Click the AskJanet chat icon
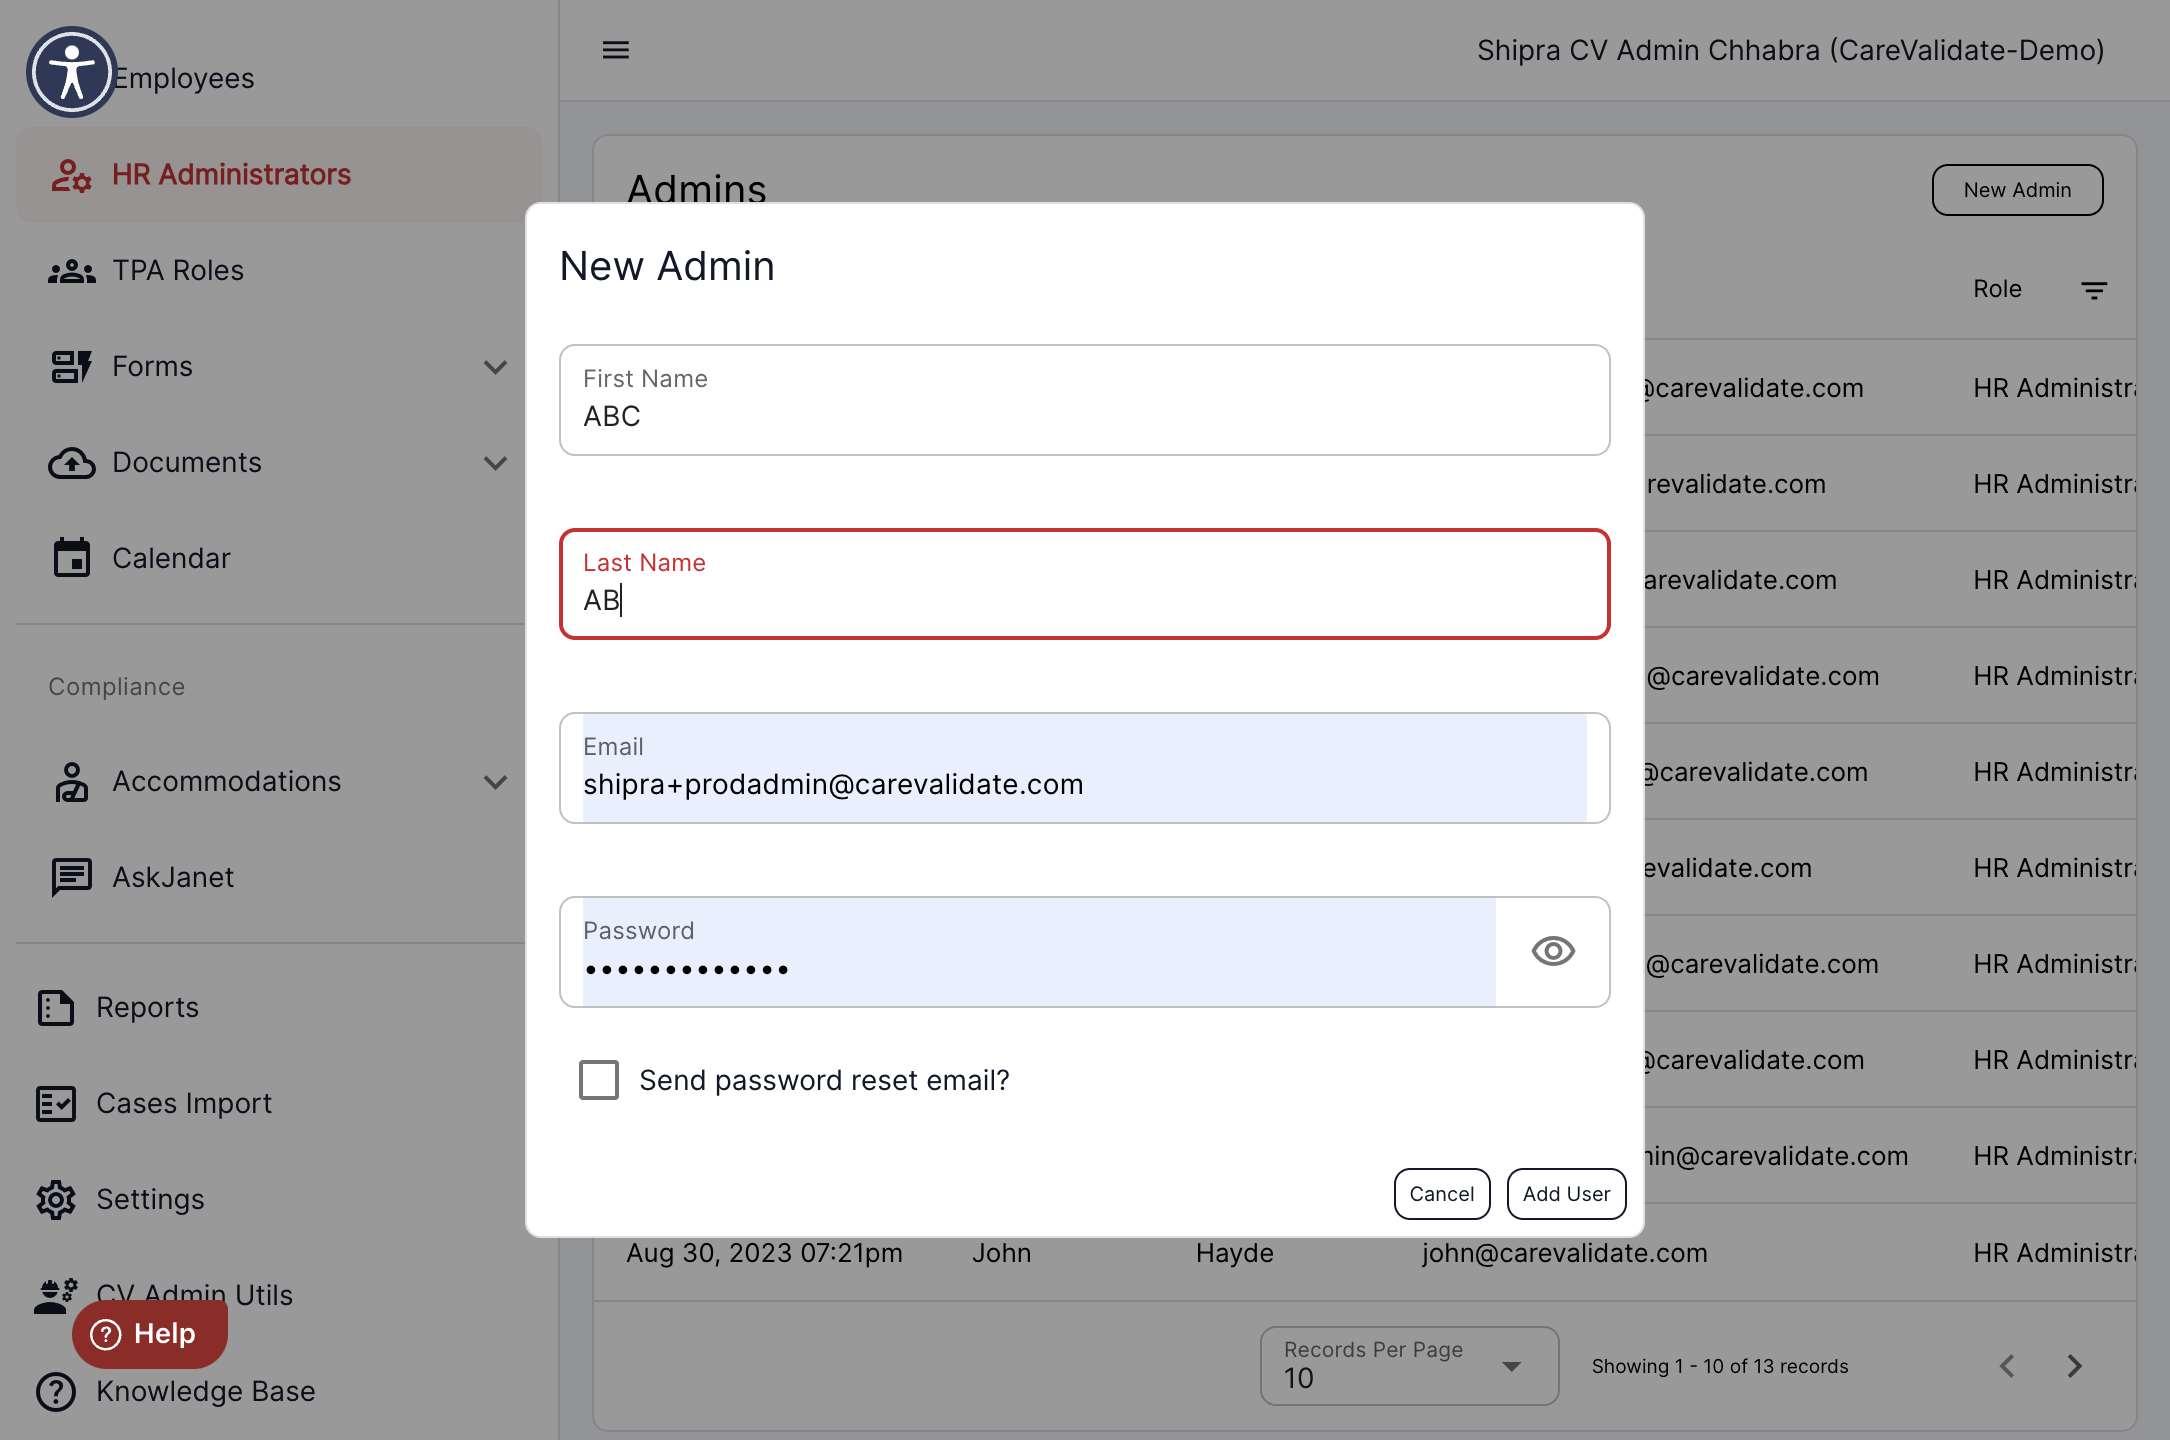Screen dimensions: 2170x1440 pos(71,878)
